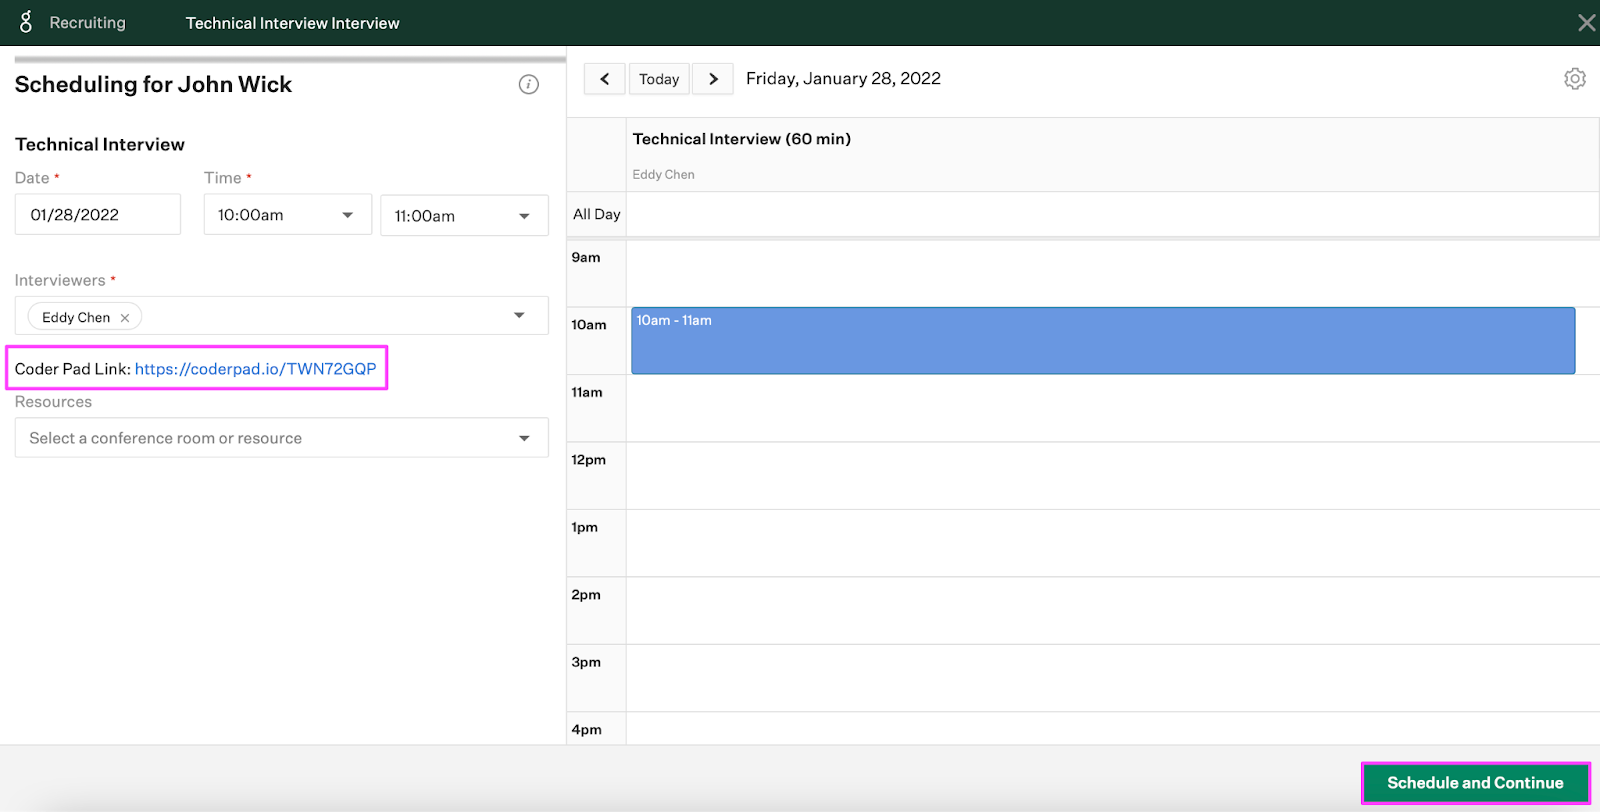The image size is (1600, 812).
Task: Close the interview scheduling dialog
Action: pos(1586,23)
